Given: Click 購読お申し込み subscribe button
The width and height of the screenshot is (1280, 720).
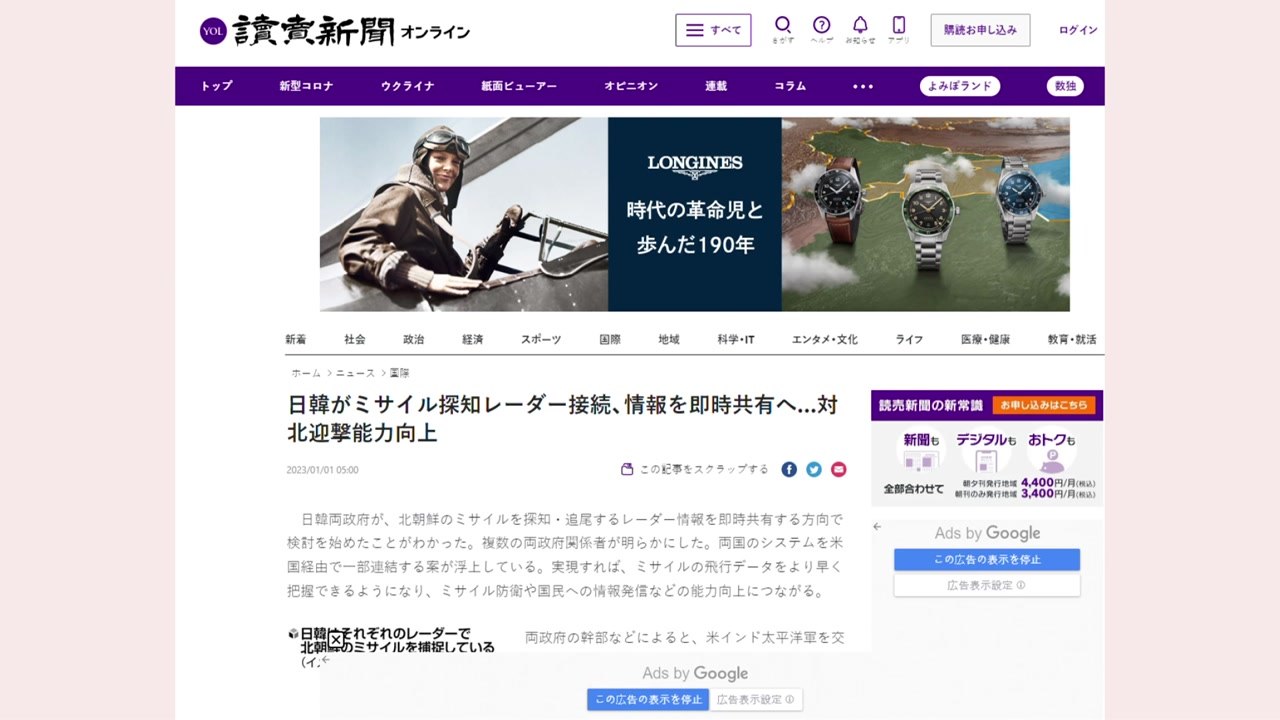Looking at the screenshot, I should point(980,30).
